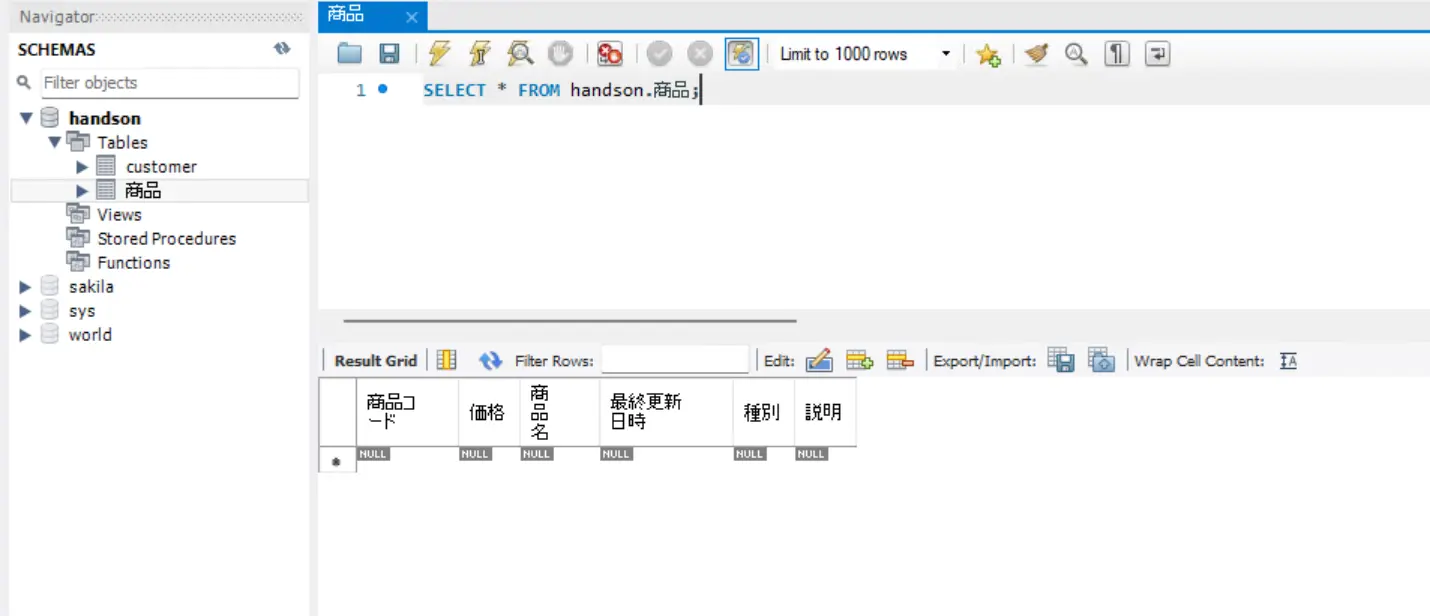Screen dimensions: 1430x616
Task: Toggle auto-commit mode button
Action: tap(741, 54)
